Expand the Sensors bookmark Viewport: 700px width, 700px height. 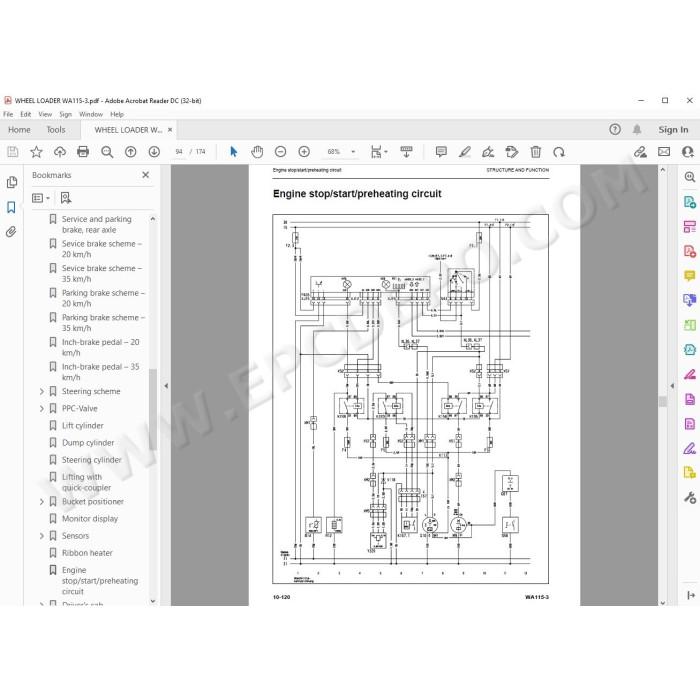[42, 536]
